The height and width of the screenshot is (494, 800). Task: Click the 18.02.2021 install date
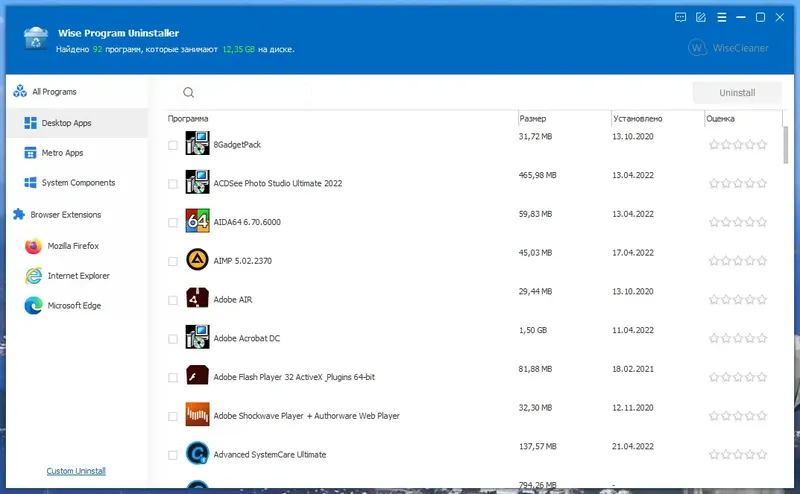pos(633,369)
